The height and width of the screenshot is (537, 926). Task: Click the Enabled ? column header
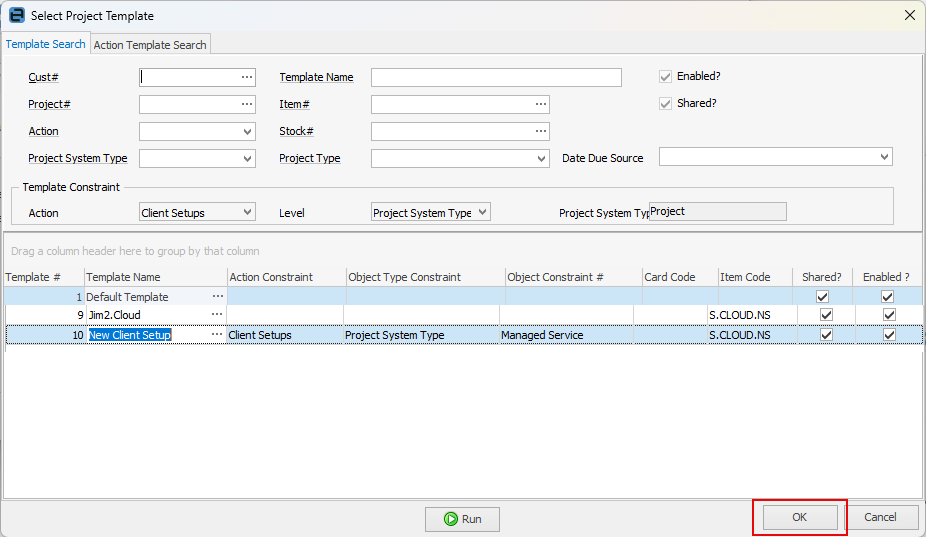[x=886, y=277]
